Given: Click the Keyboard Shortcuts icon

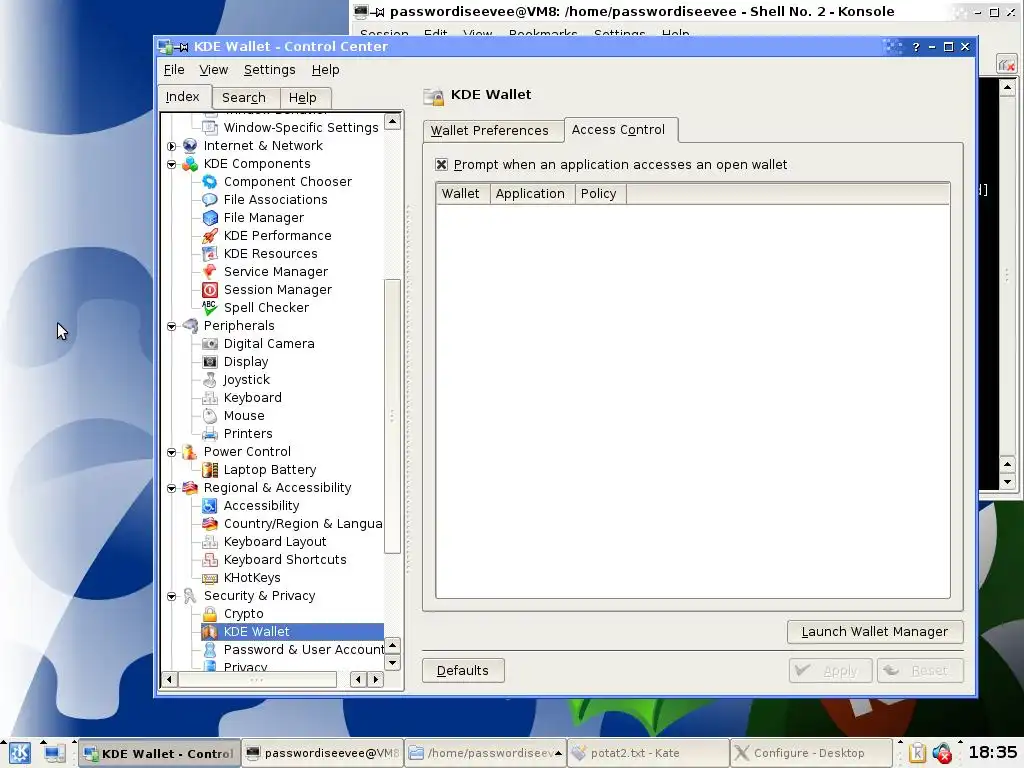Looking at the screenshot, I should tap(210, 560).
